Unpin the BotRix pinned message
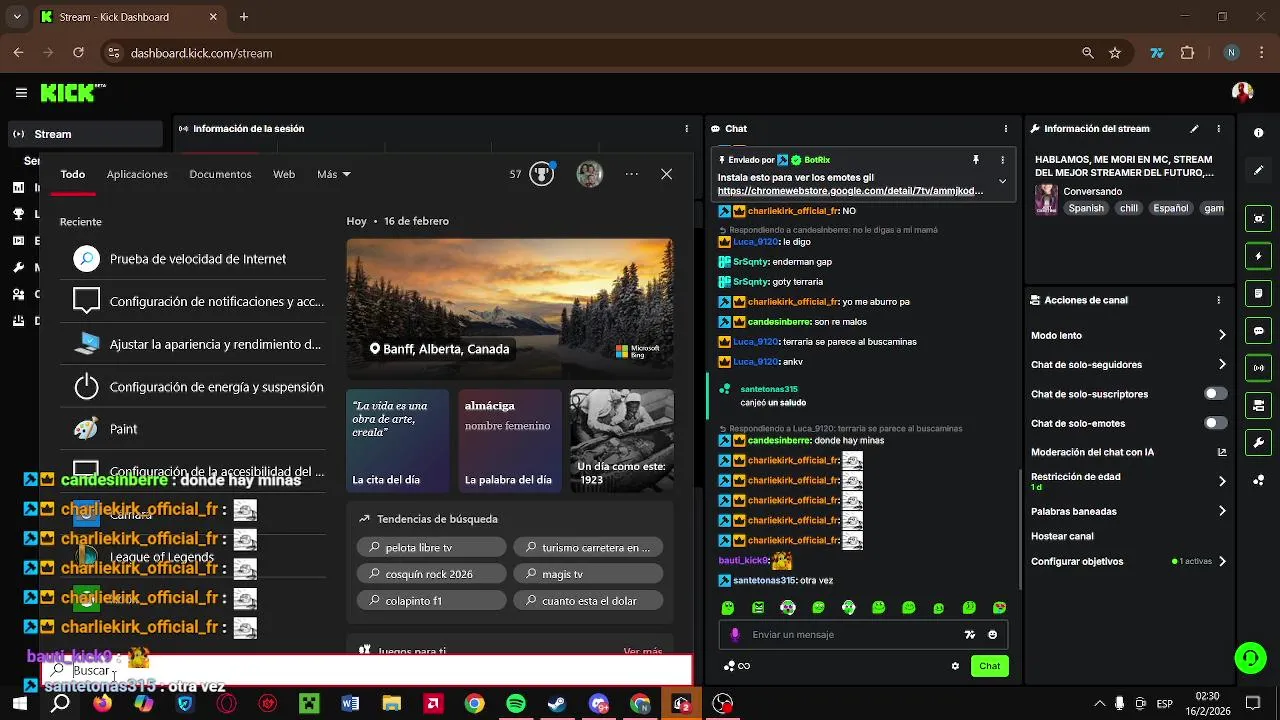The image size is (1280, 720). click(975, 160)
